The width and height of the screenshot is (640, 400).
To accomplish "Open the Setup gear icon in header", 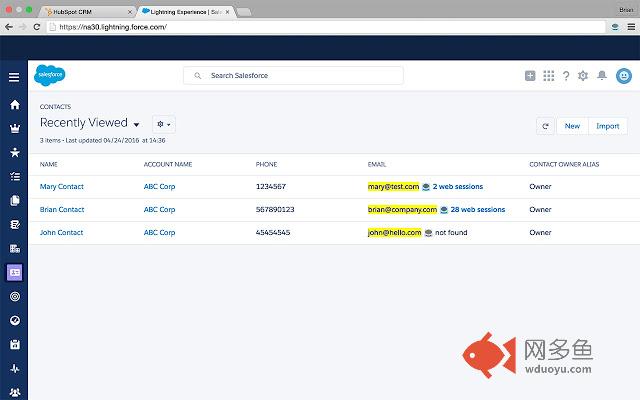I will pos(583,76).
